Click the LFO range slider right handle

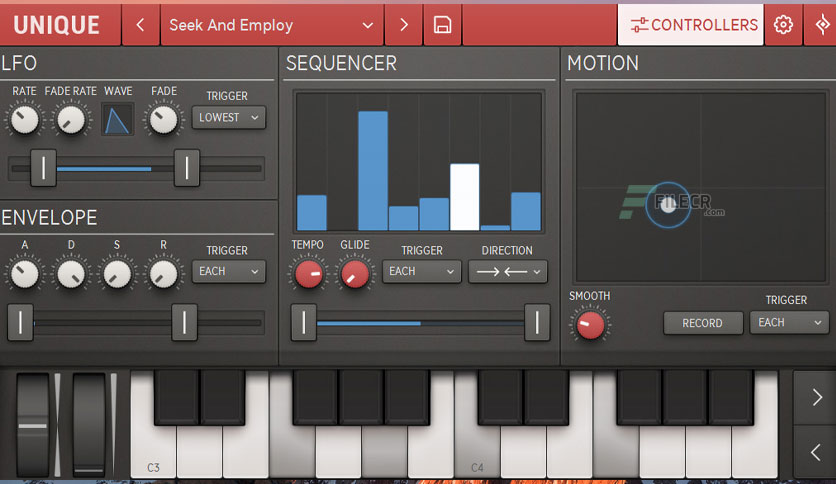coord(187,168)
